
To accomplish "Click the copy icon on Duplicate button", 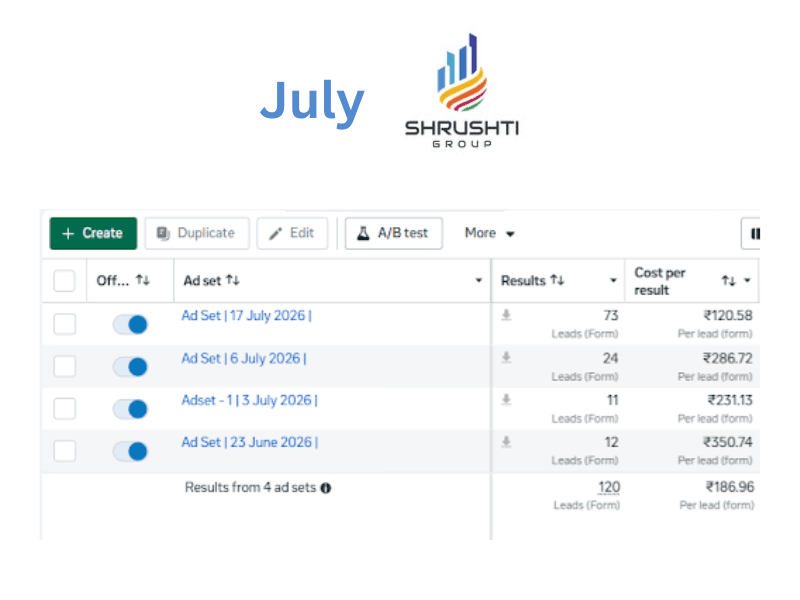I will click(x=163, y=234).
